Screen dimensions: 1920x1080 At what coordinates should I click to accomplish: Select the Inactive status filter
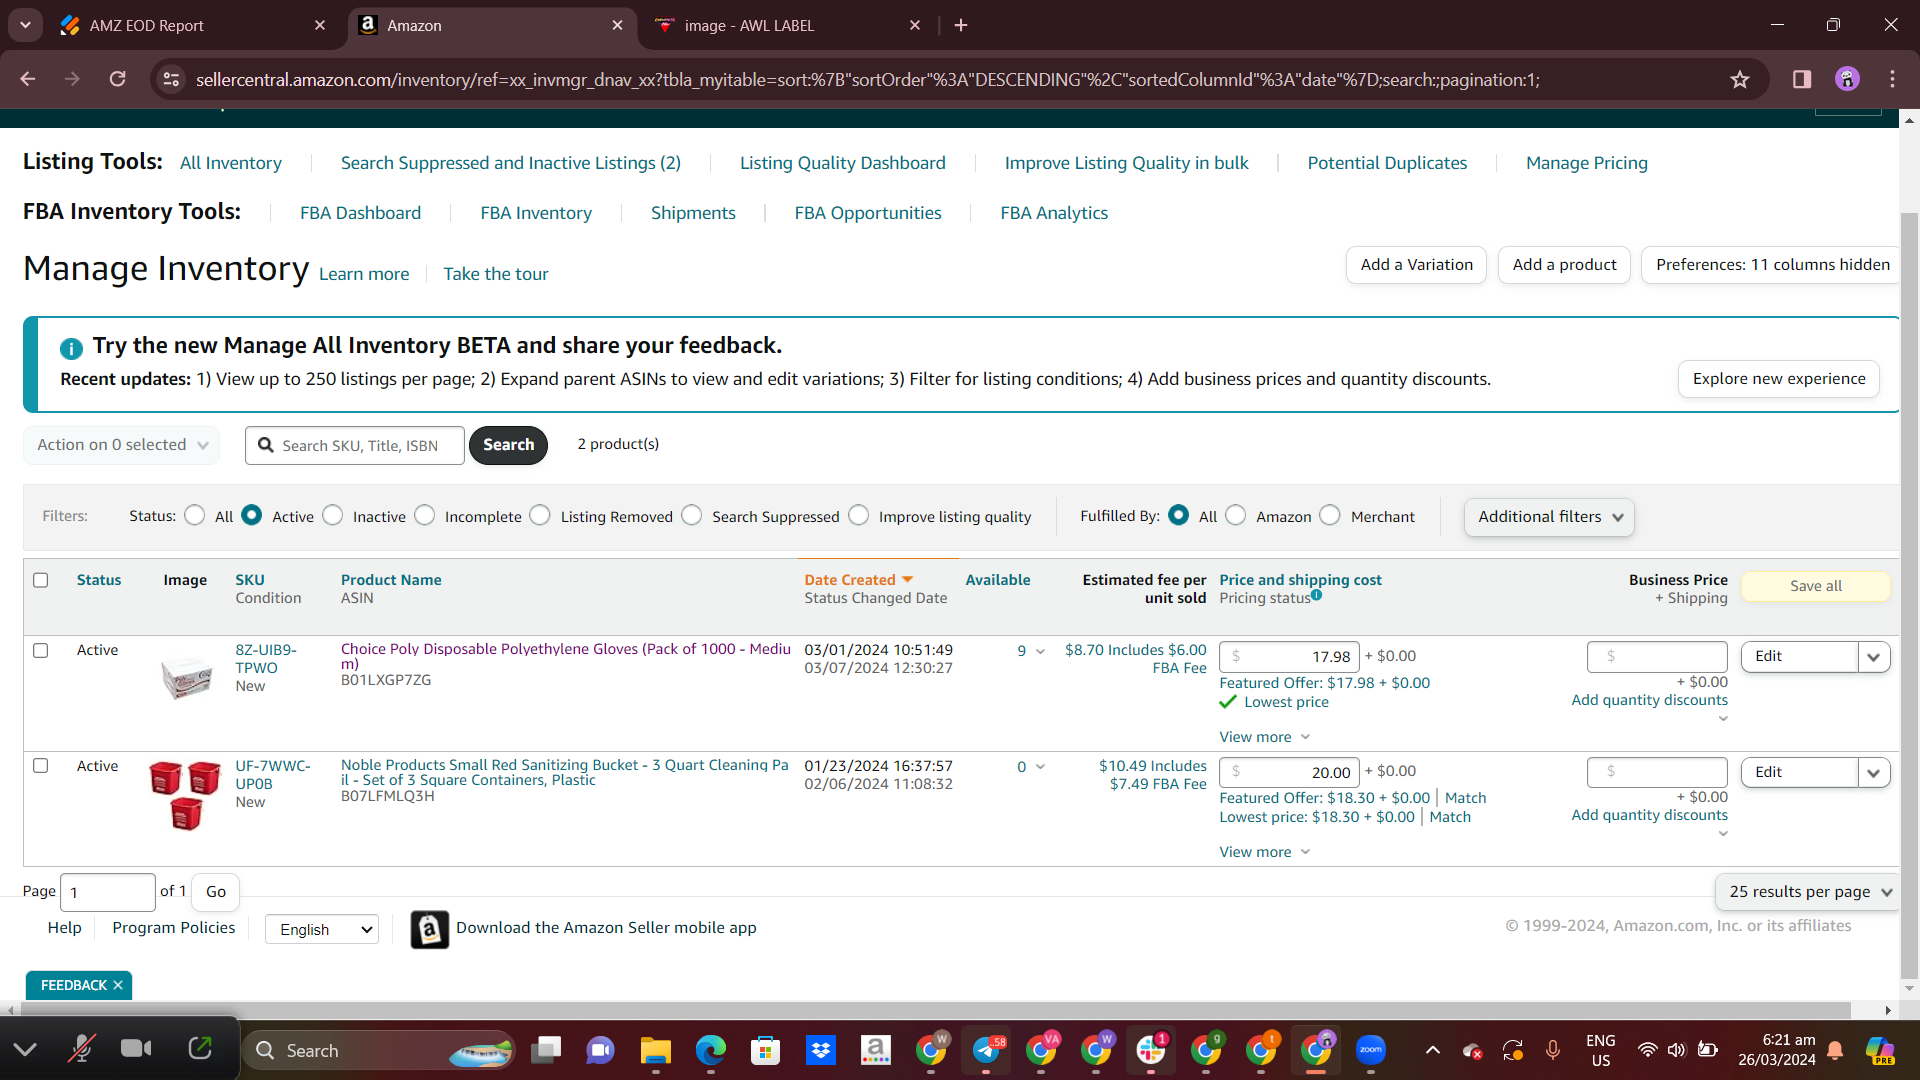333,515
